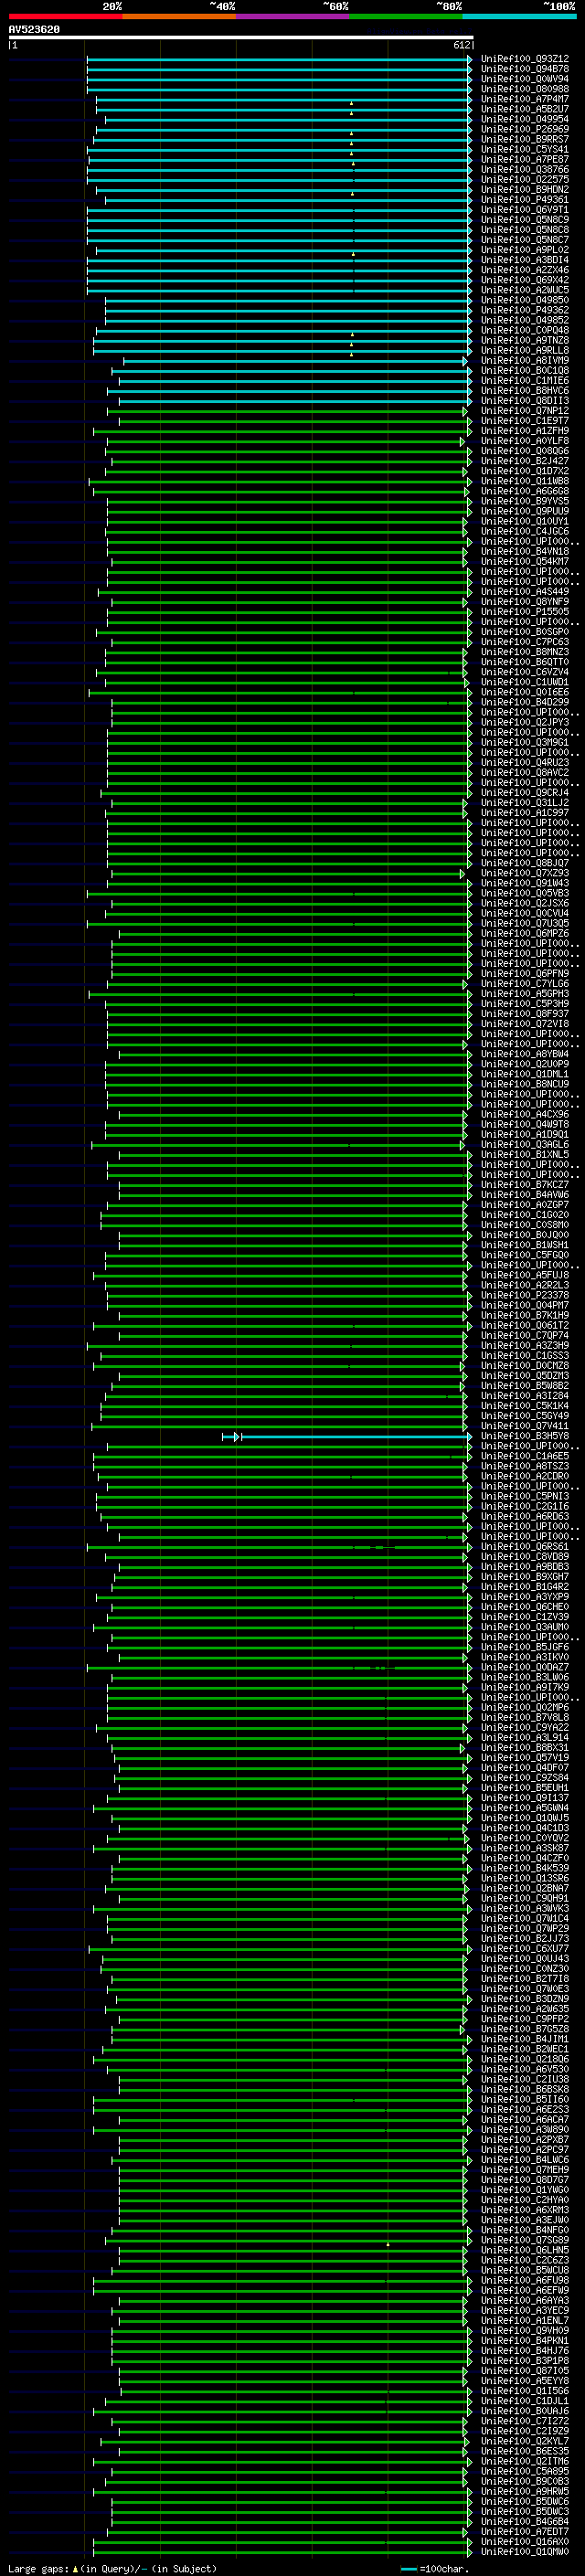
Task: Select the UniRef100_C5PNI3 label
Action: click(525, 1497)
